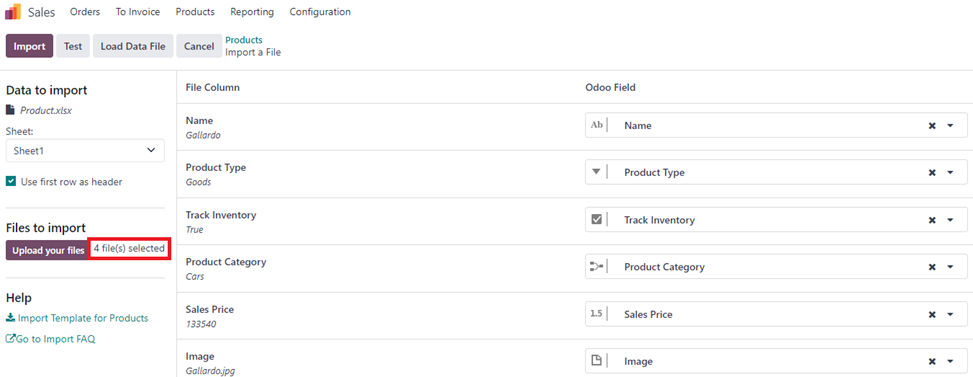Click the Load Data File button
This screenshot has height=377, width=973.
[133, 47]
